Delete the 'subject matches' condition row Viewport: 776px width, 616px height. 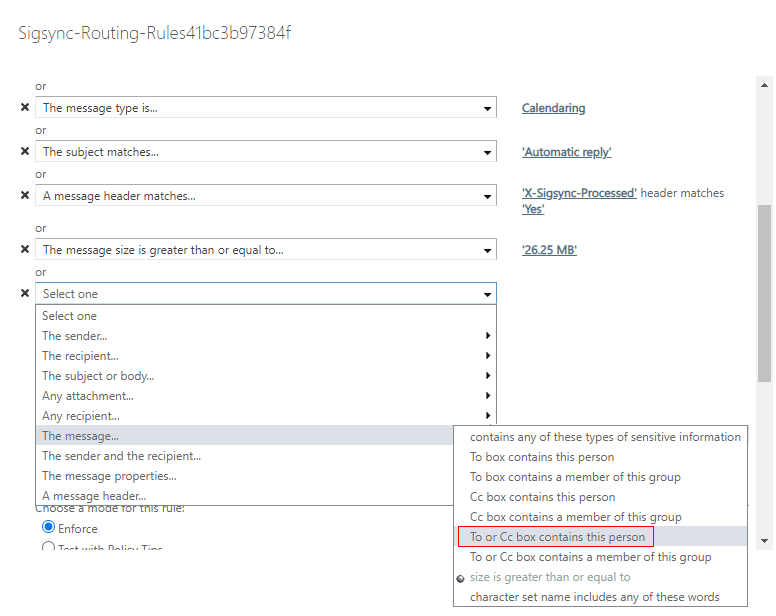click(25, 152)
